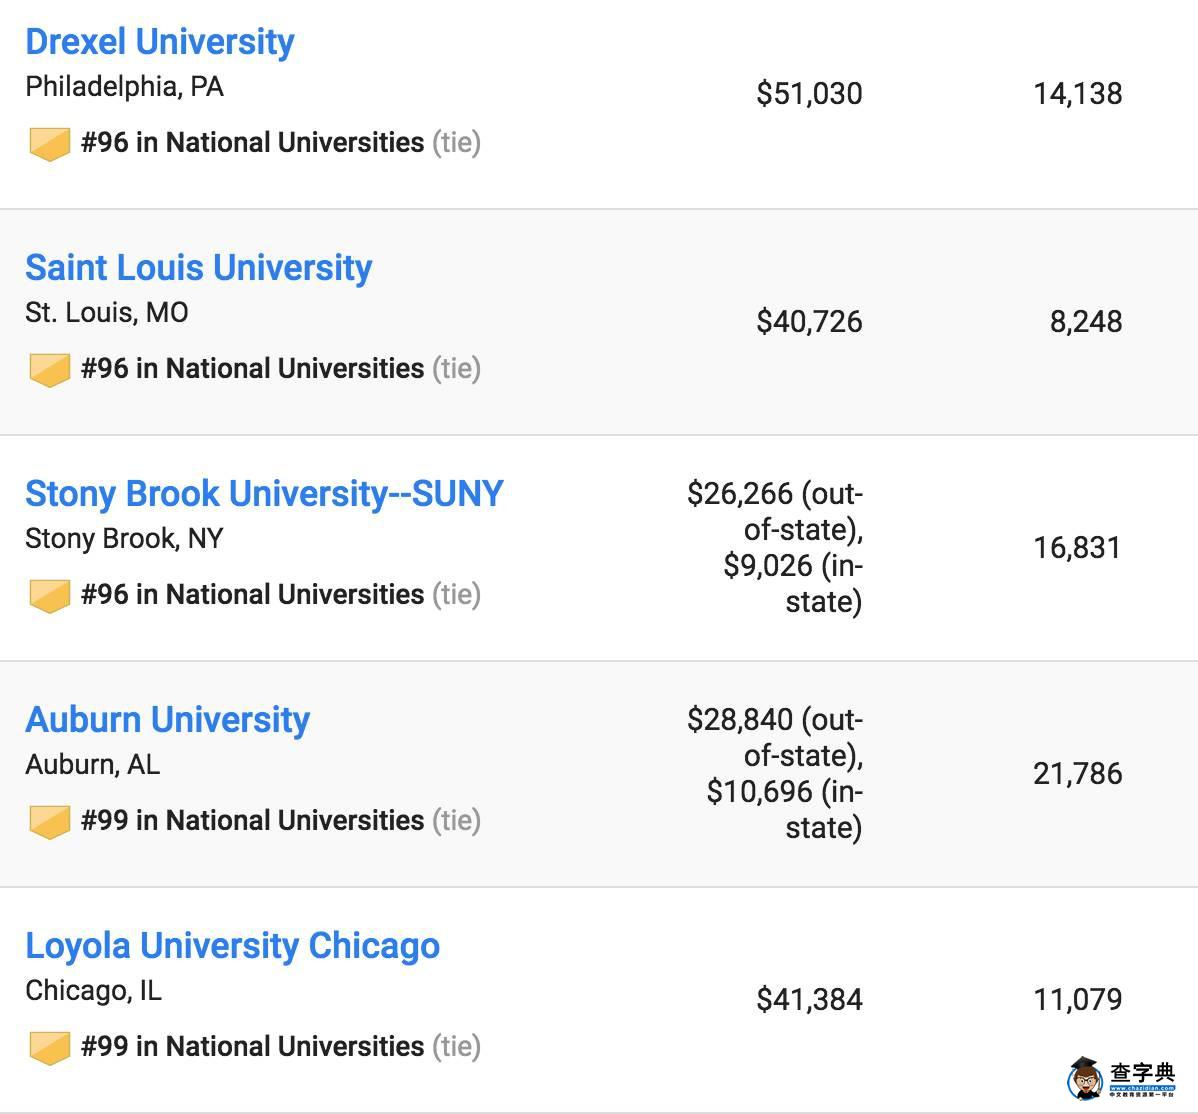Screen dimensions: 1198x1114
Task: Open the Auburn University link
Action: pos(167,720)
